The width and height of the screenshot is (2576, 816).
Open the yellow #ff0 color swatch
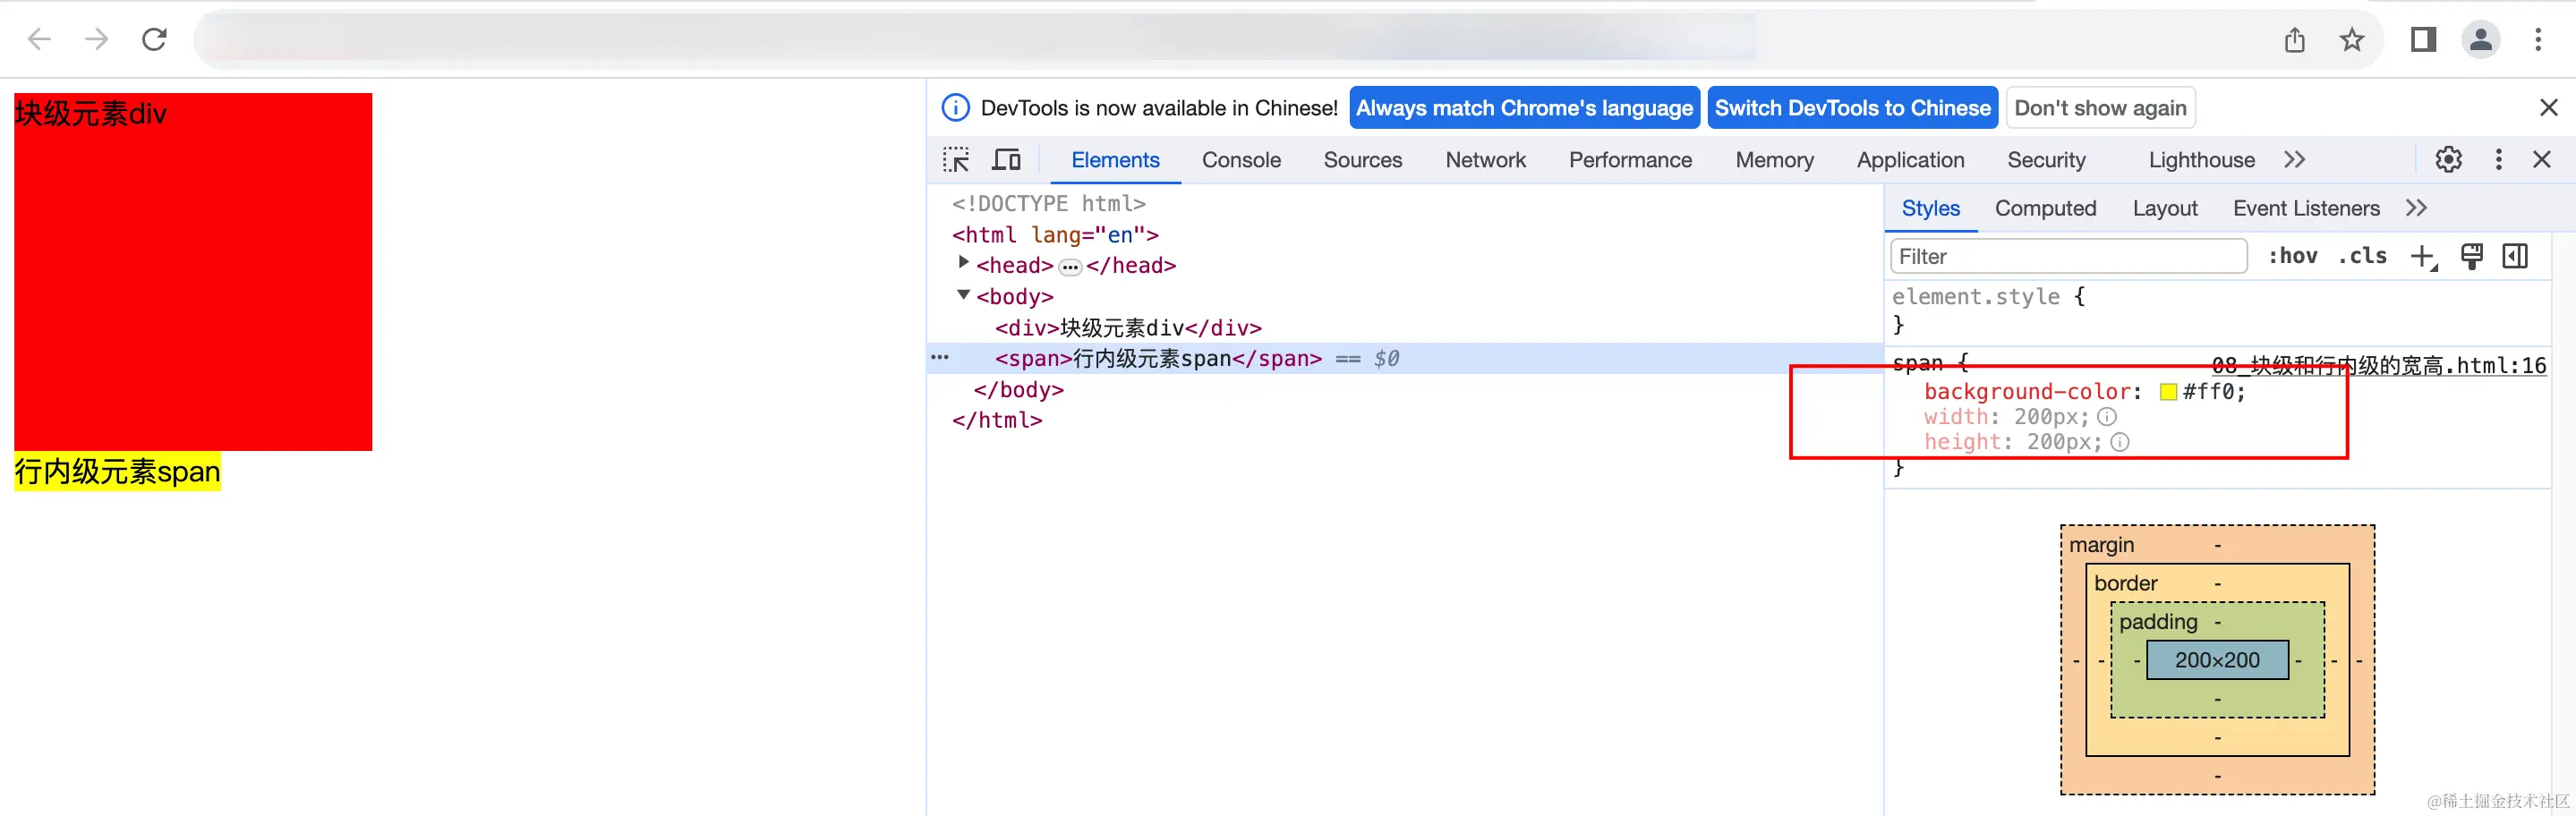[x=2168, y=392]
